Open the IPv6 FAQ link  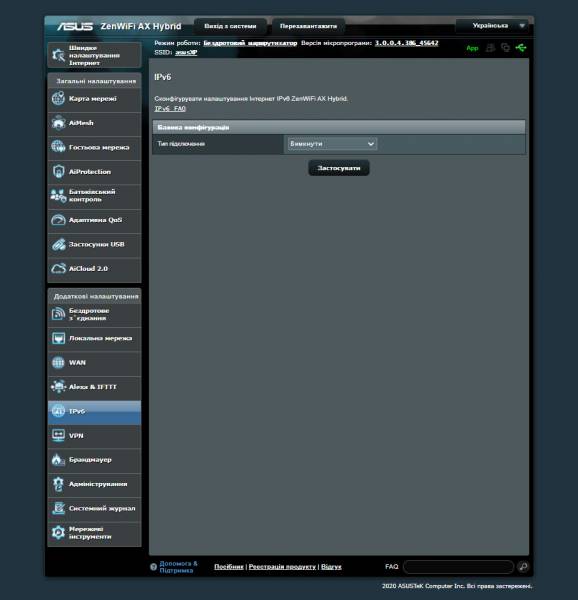point(170,109)
